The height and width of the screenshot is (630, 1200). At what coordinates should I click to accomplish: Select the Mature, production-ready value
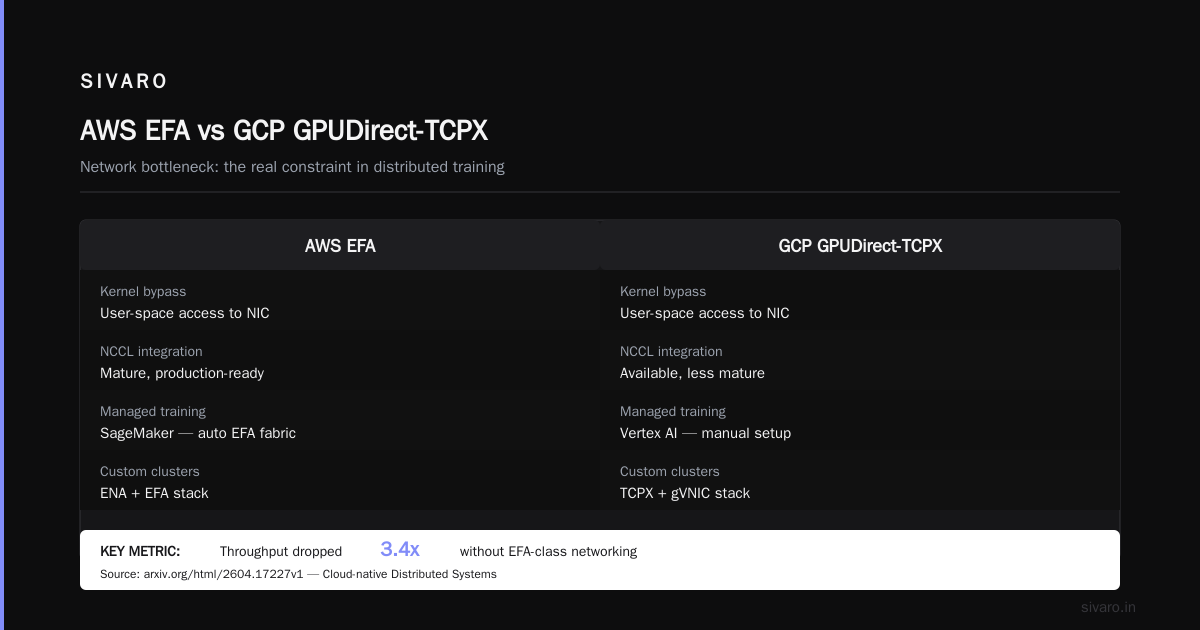point(182,373)
